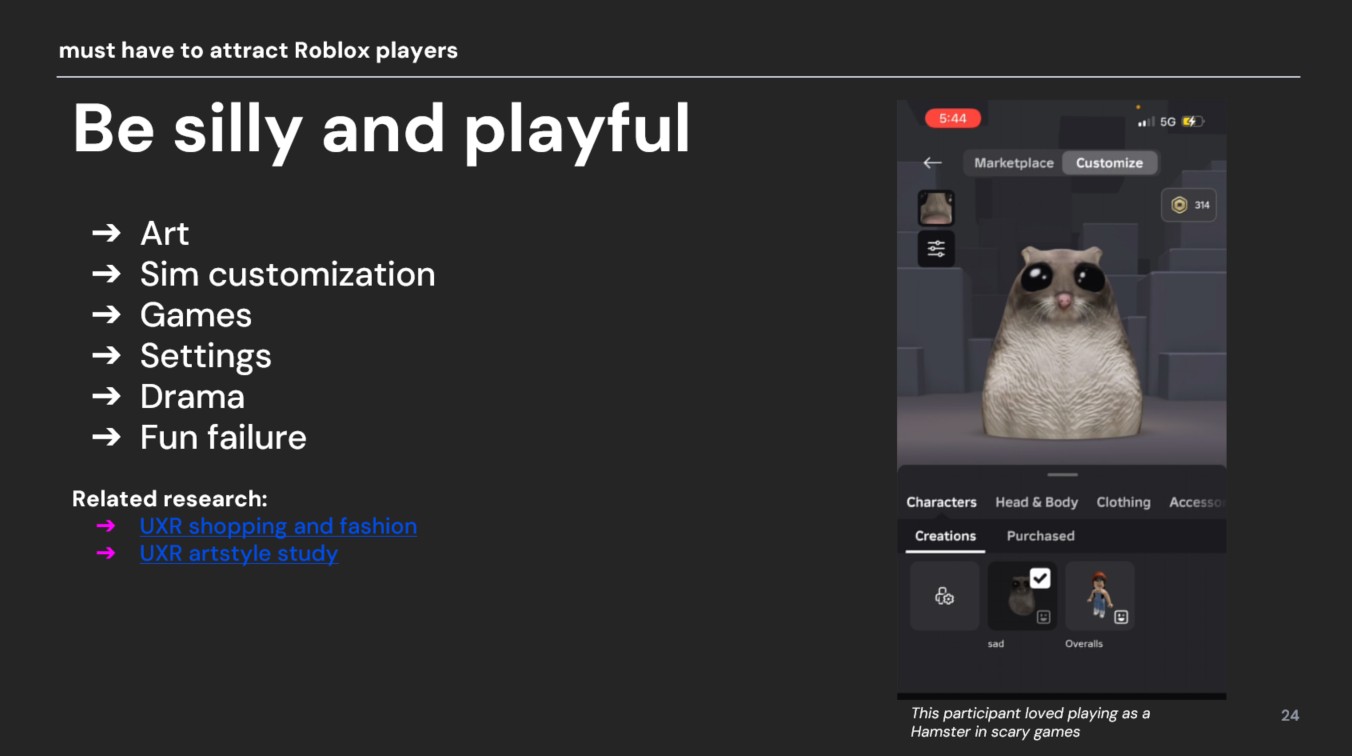Click the 'Games' bullet text
Screen dimensions: 1352x756
pyautogui.click(x=195, y=315)
